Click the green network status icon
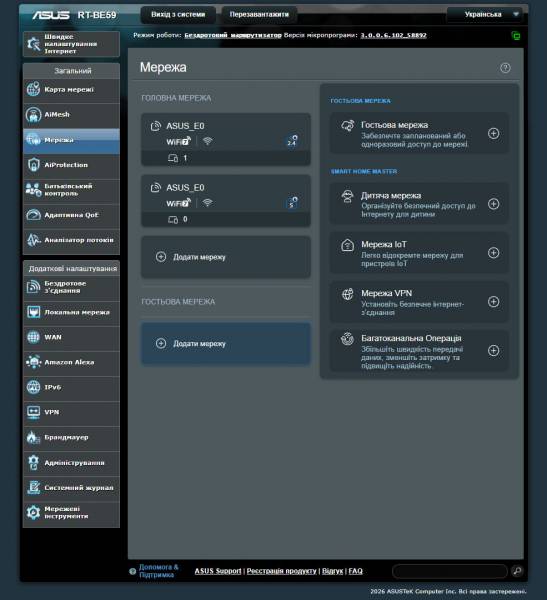Image resolution: width=547 pixels, height=600 pixels. point(516,36)
